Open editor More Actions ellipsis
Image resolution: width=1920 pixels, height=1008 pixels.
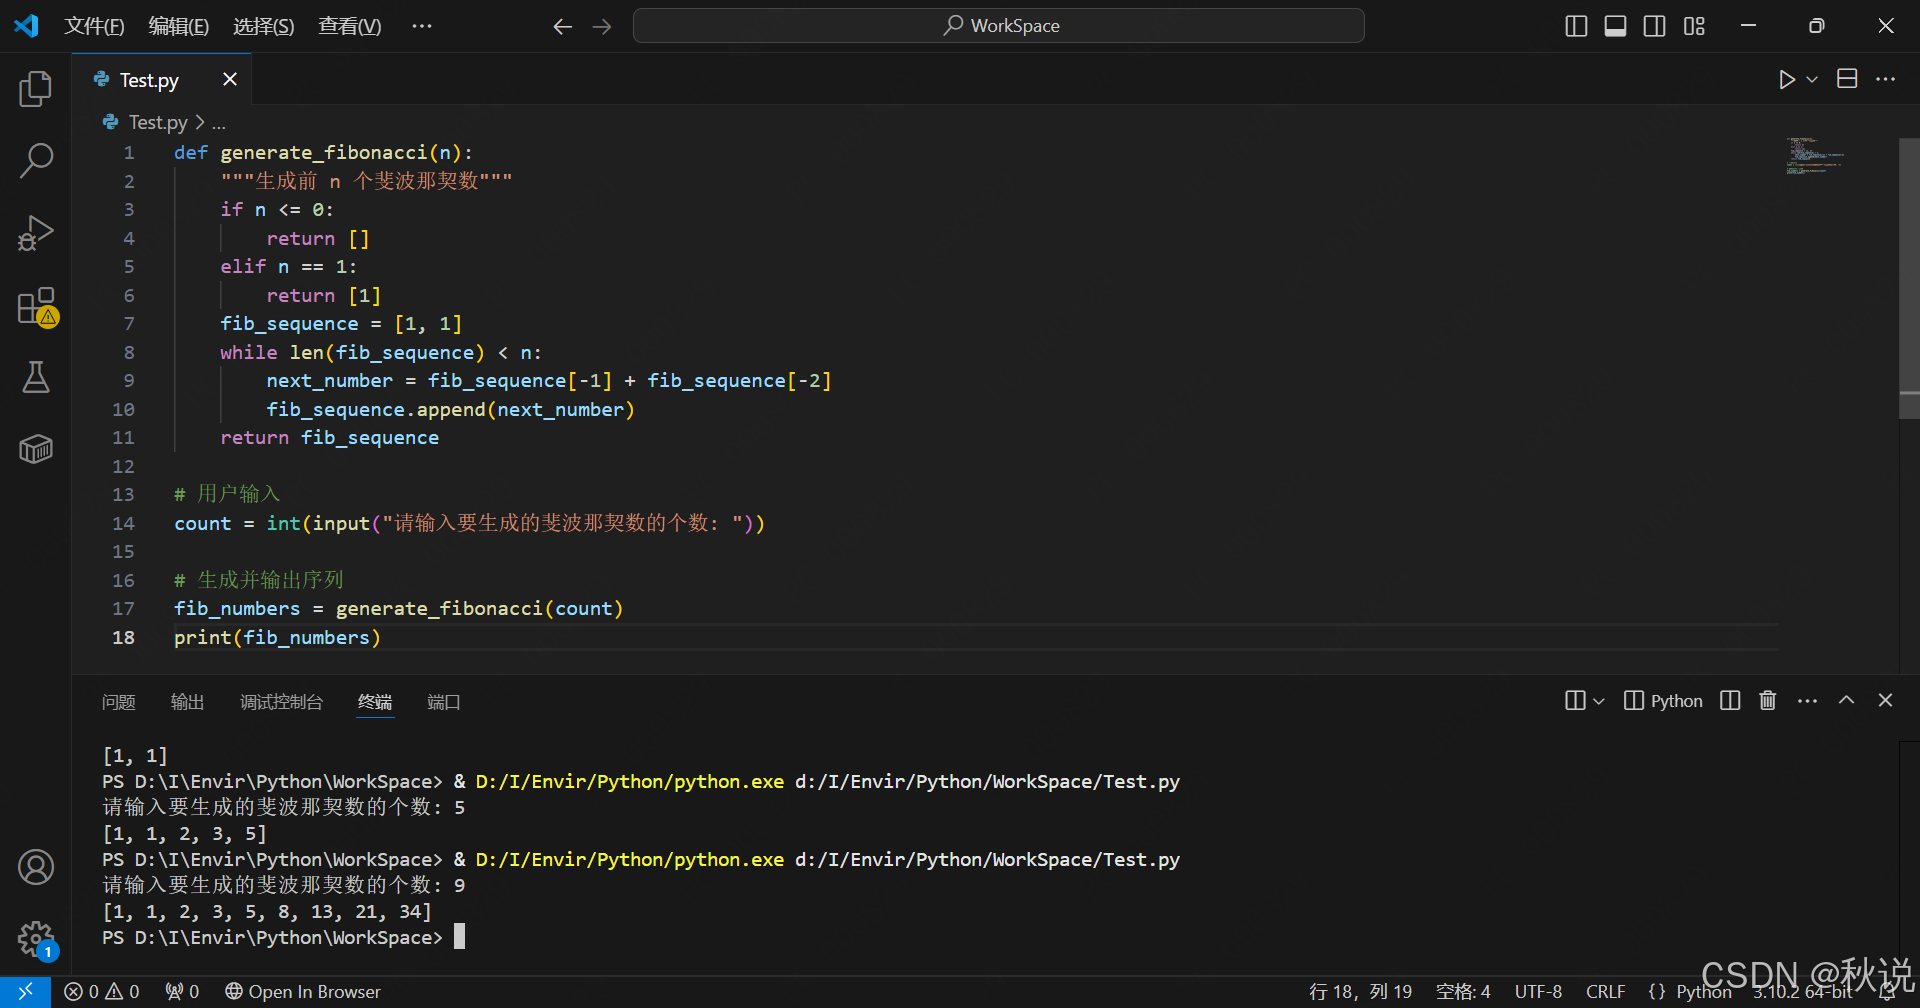(1885, 79)
